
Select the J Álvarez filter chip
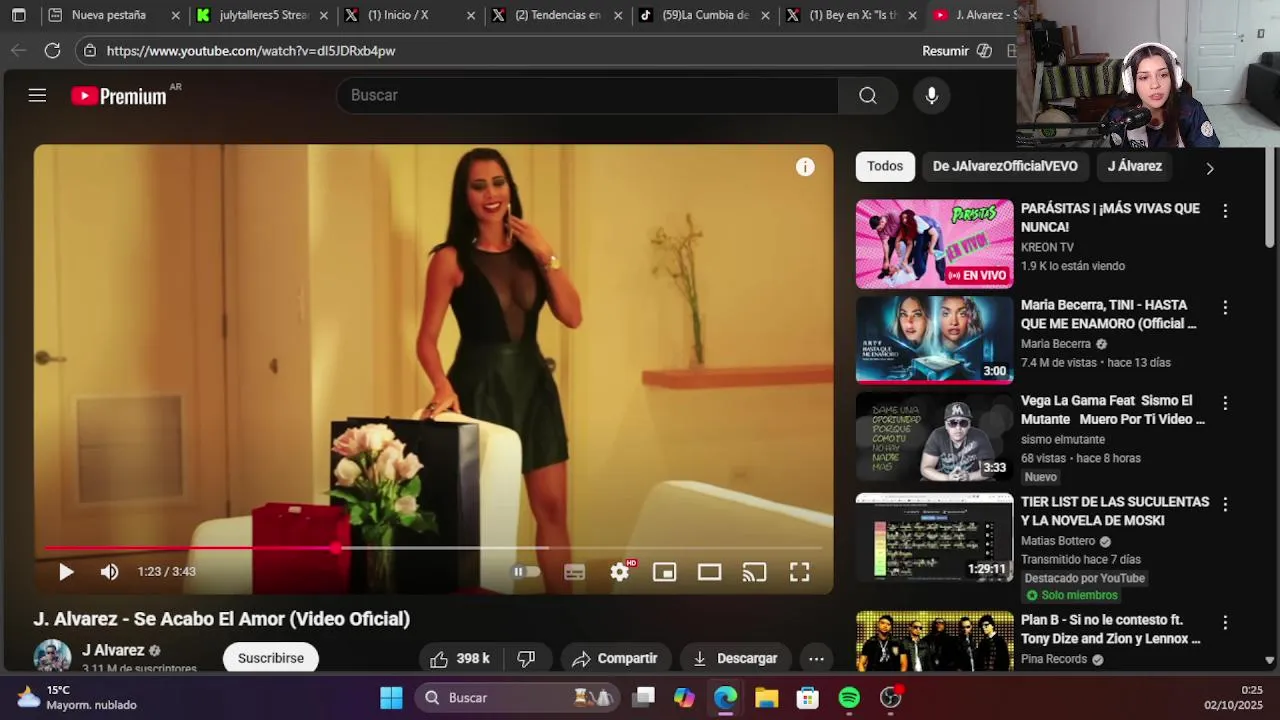(1134, 166)
